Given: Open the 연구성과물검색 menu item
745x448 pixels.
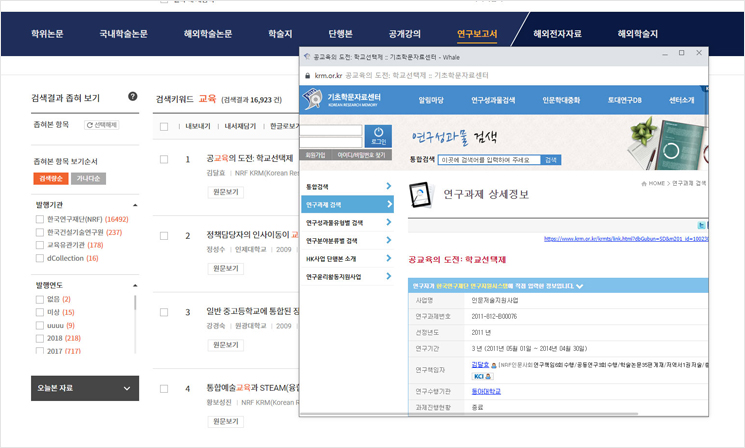Looking at the screenshot, I should (x=493, y=100).
